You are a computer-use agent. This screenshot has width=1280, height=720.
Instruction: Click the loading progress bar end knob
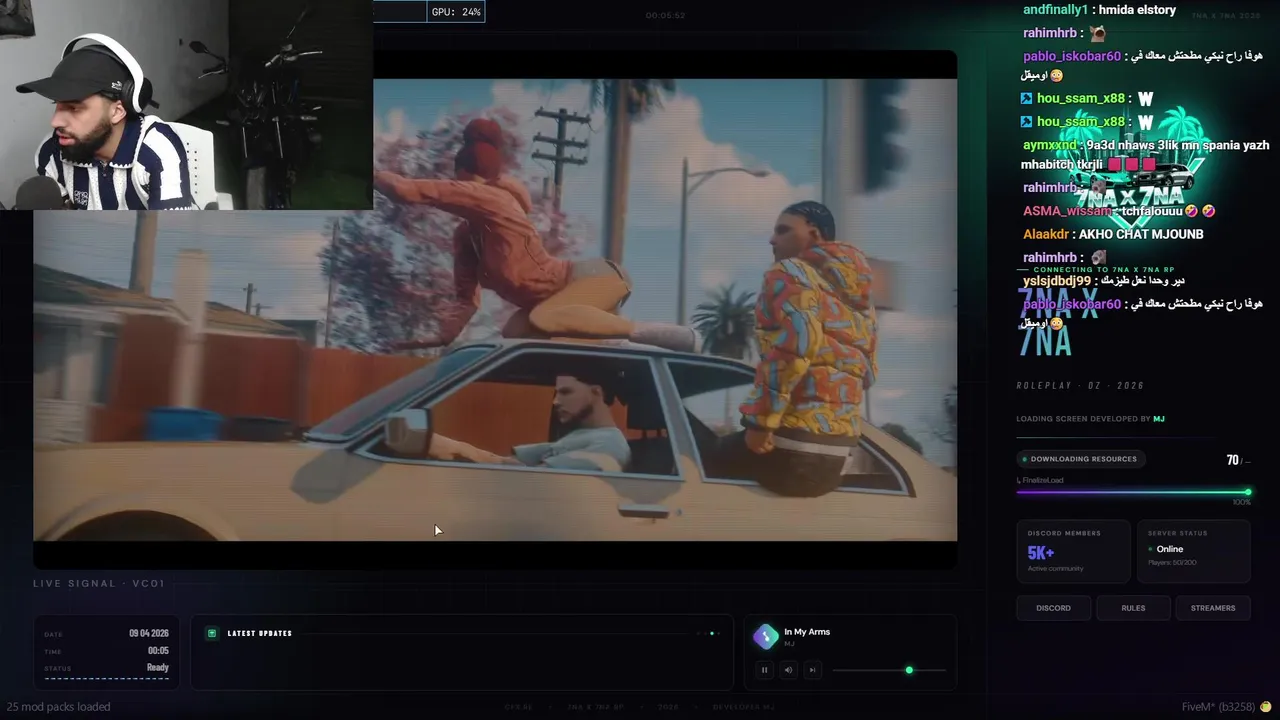coord(1248,491)
